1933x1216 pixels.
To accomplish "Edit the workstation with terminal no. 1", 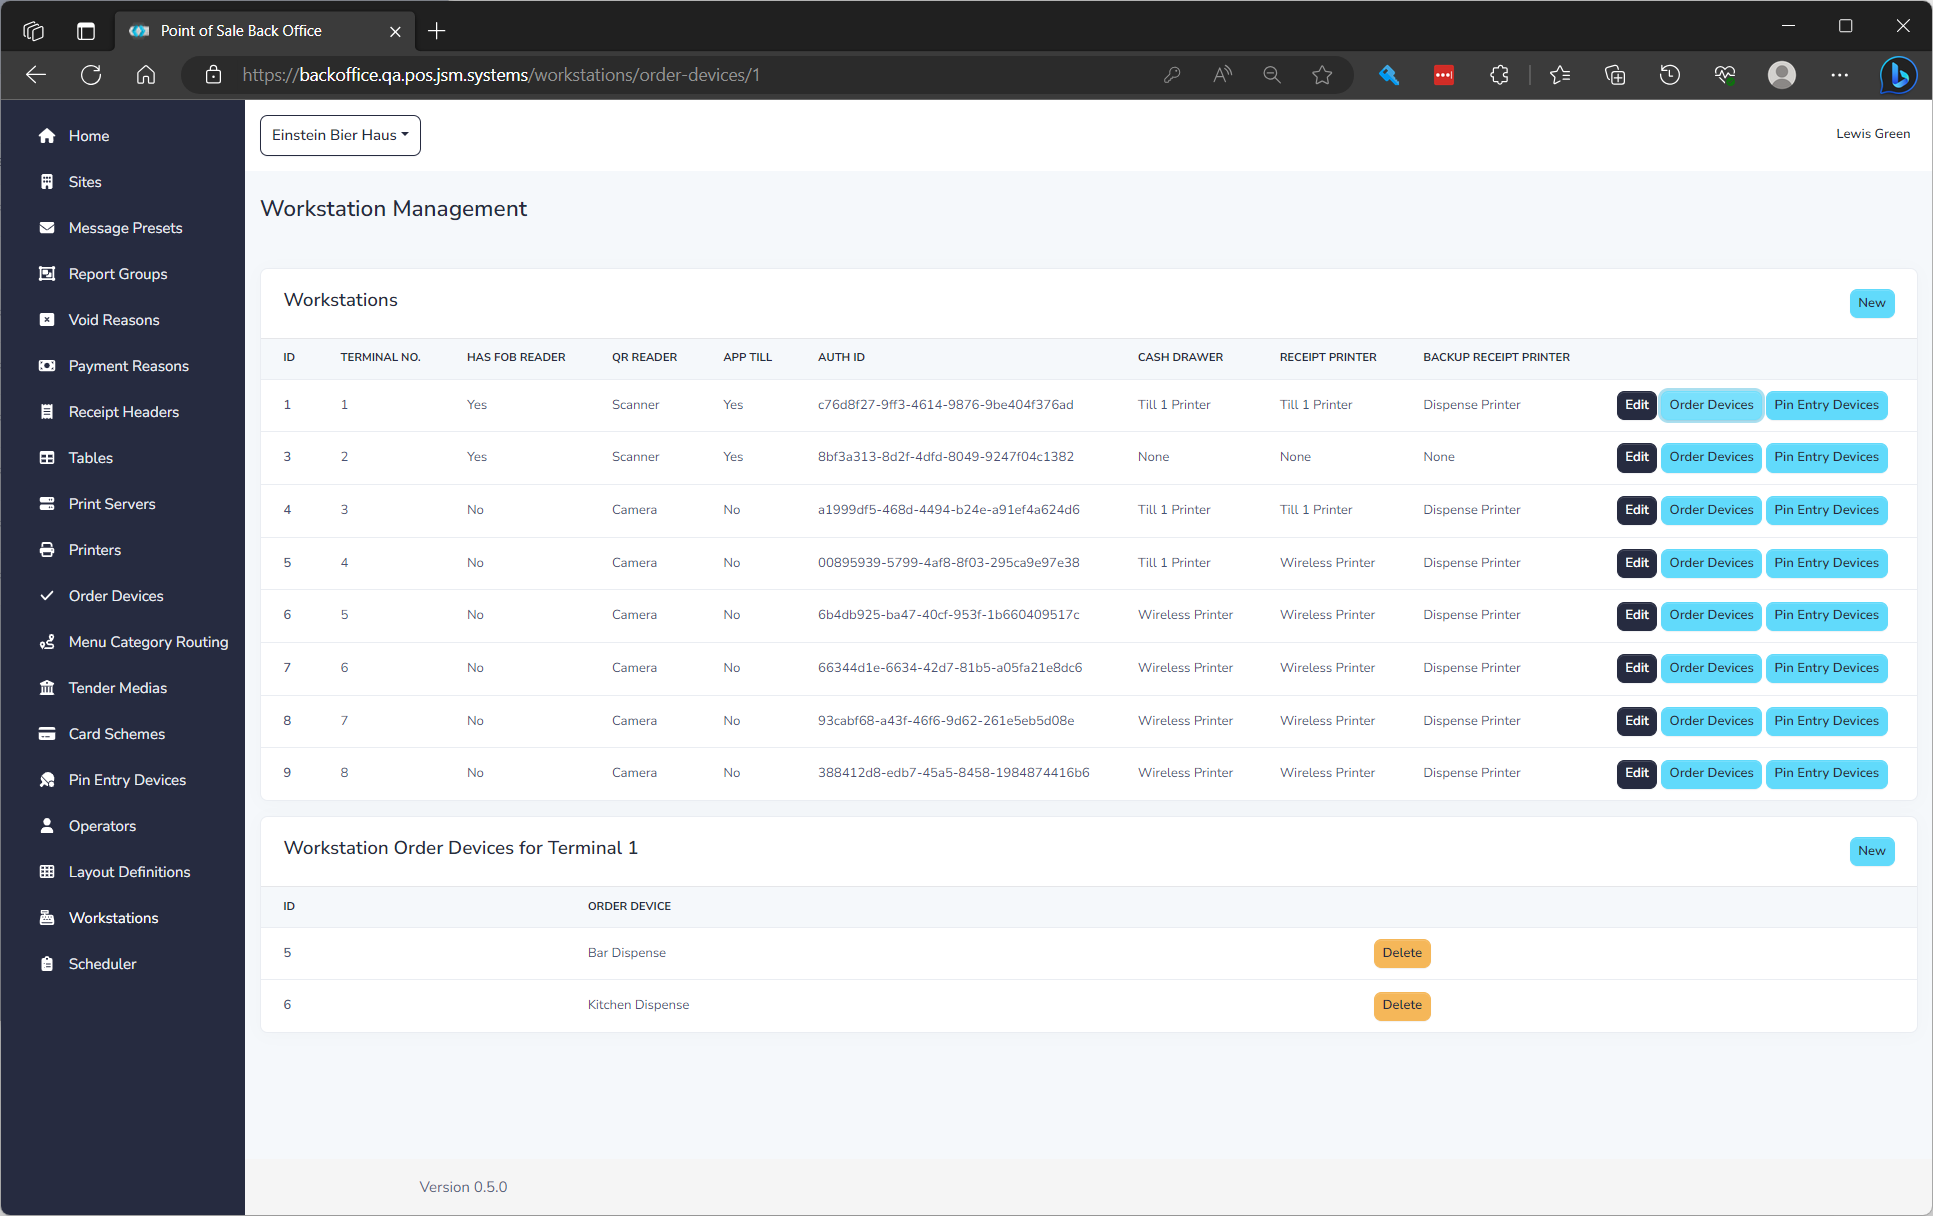I will tap(1636, 405).
